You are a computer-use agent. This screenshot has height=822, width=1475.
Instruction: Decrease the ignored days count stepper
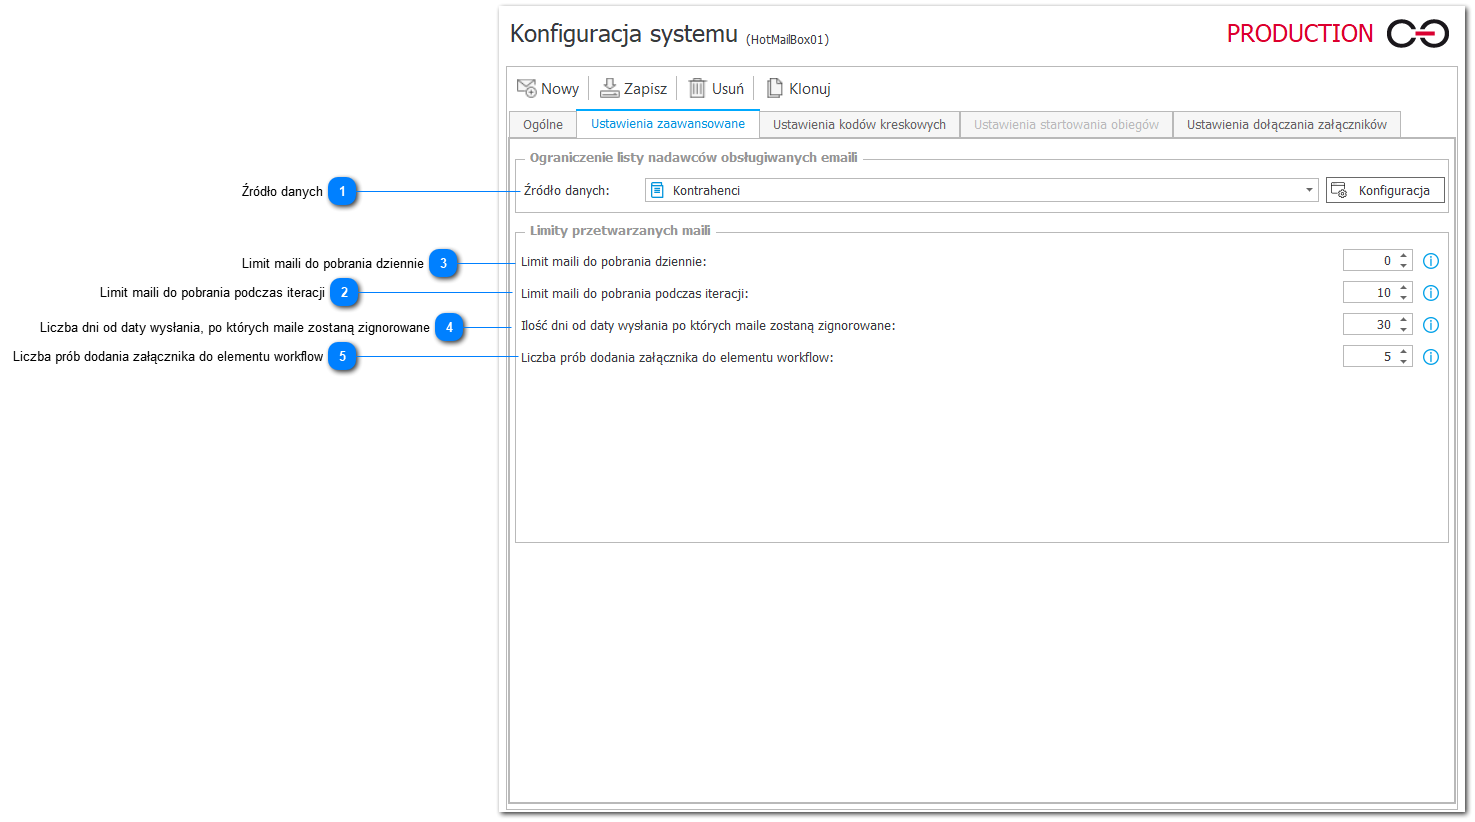point(1404,330)
